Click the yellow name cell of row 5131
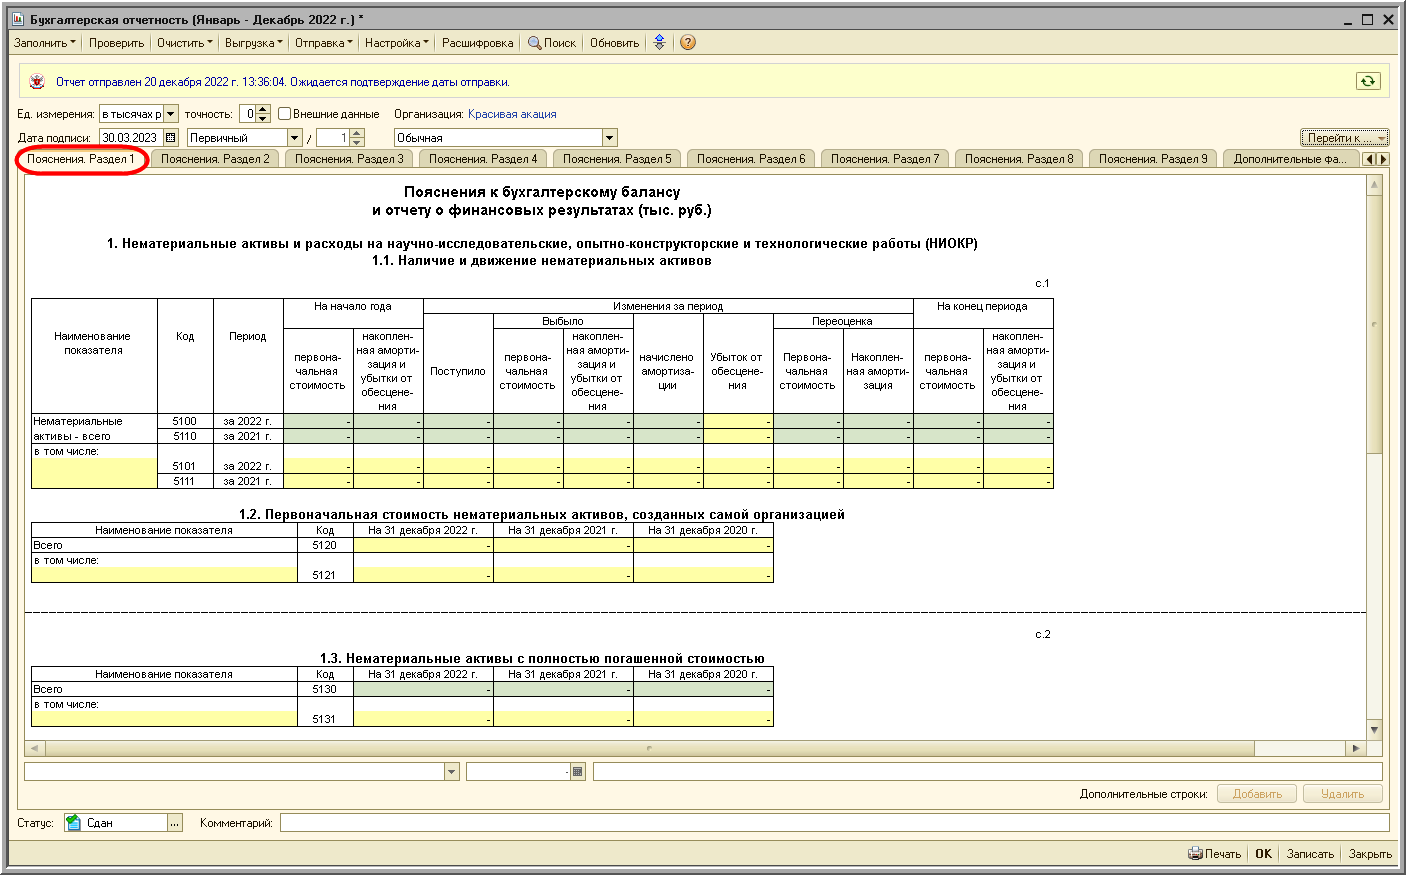 click(x=164, y=719)
